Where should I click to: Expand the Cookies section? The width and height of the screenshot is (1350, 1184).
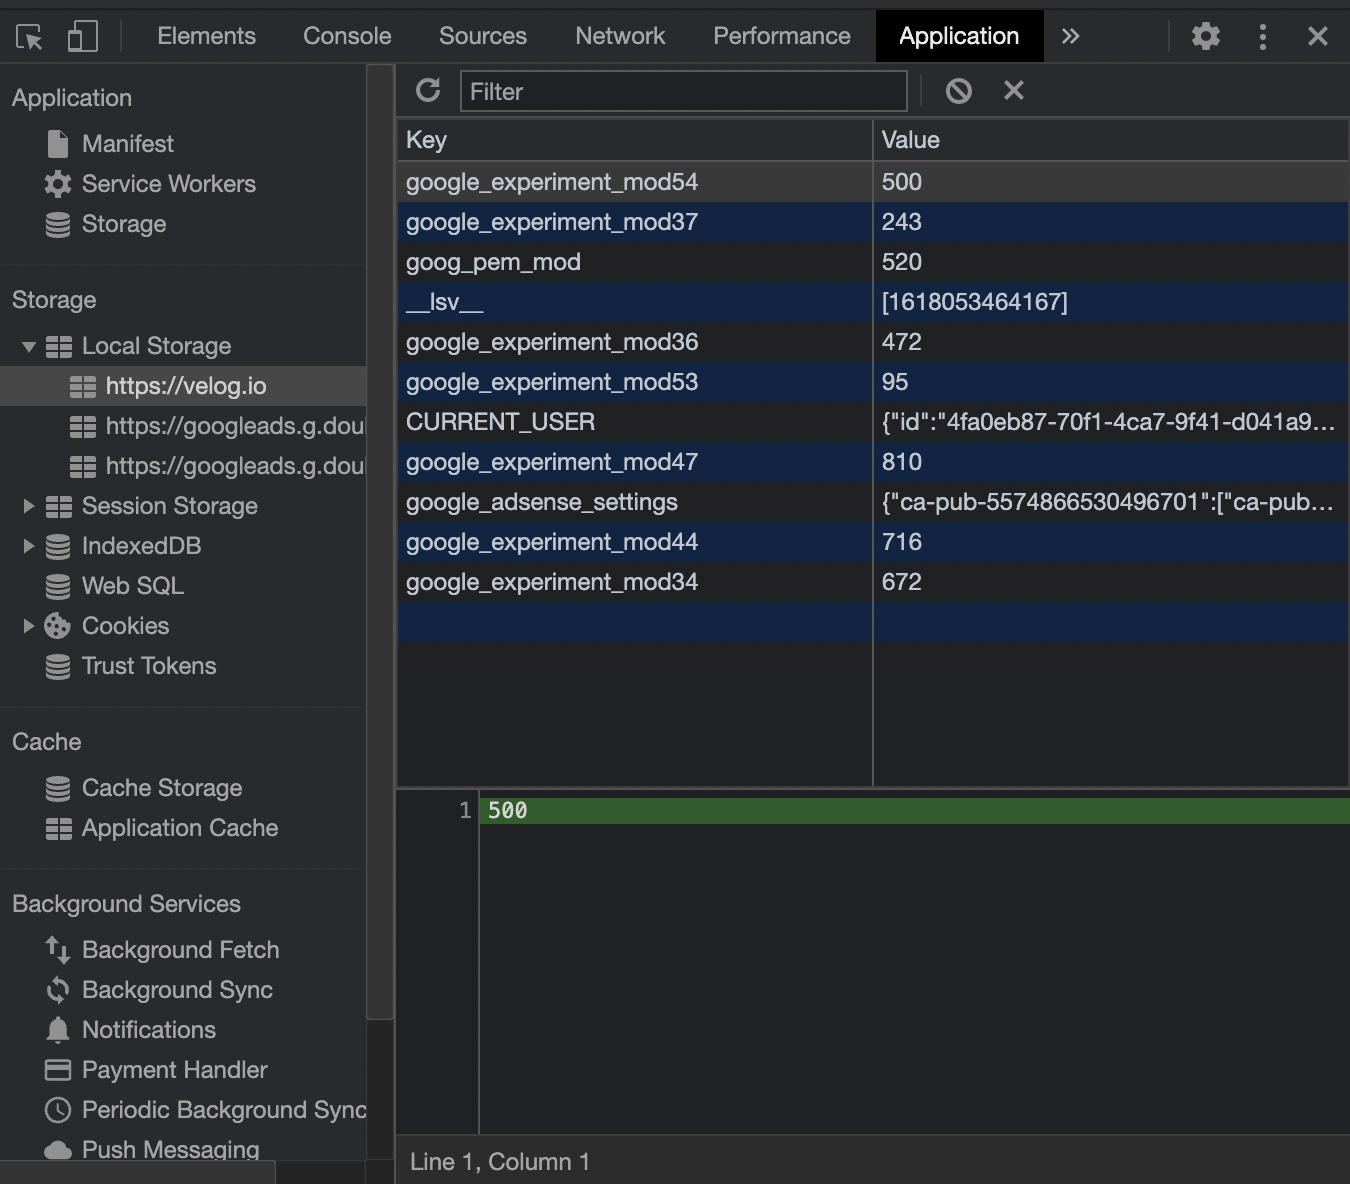click(27, 626)
